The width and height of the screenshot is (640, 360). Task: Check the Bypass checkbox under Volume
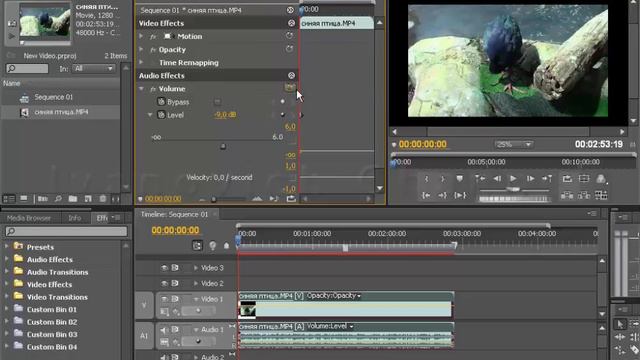click(217, 102)
